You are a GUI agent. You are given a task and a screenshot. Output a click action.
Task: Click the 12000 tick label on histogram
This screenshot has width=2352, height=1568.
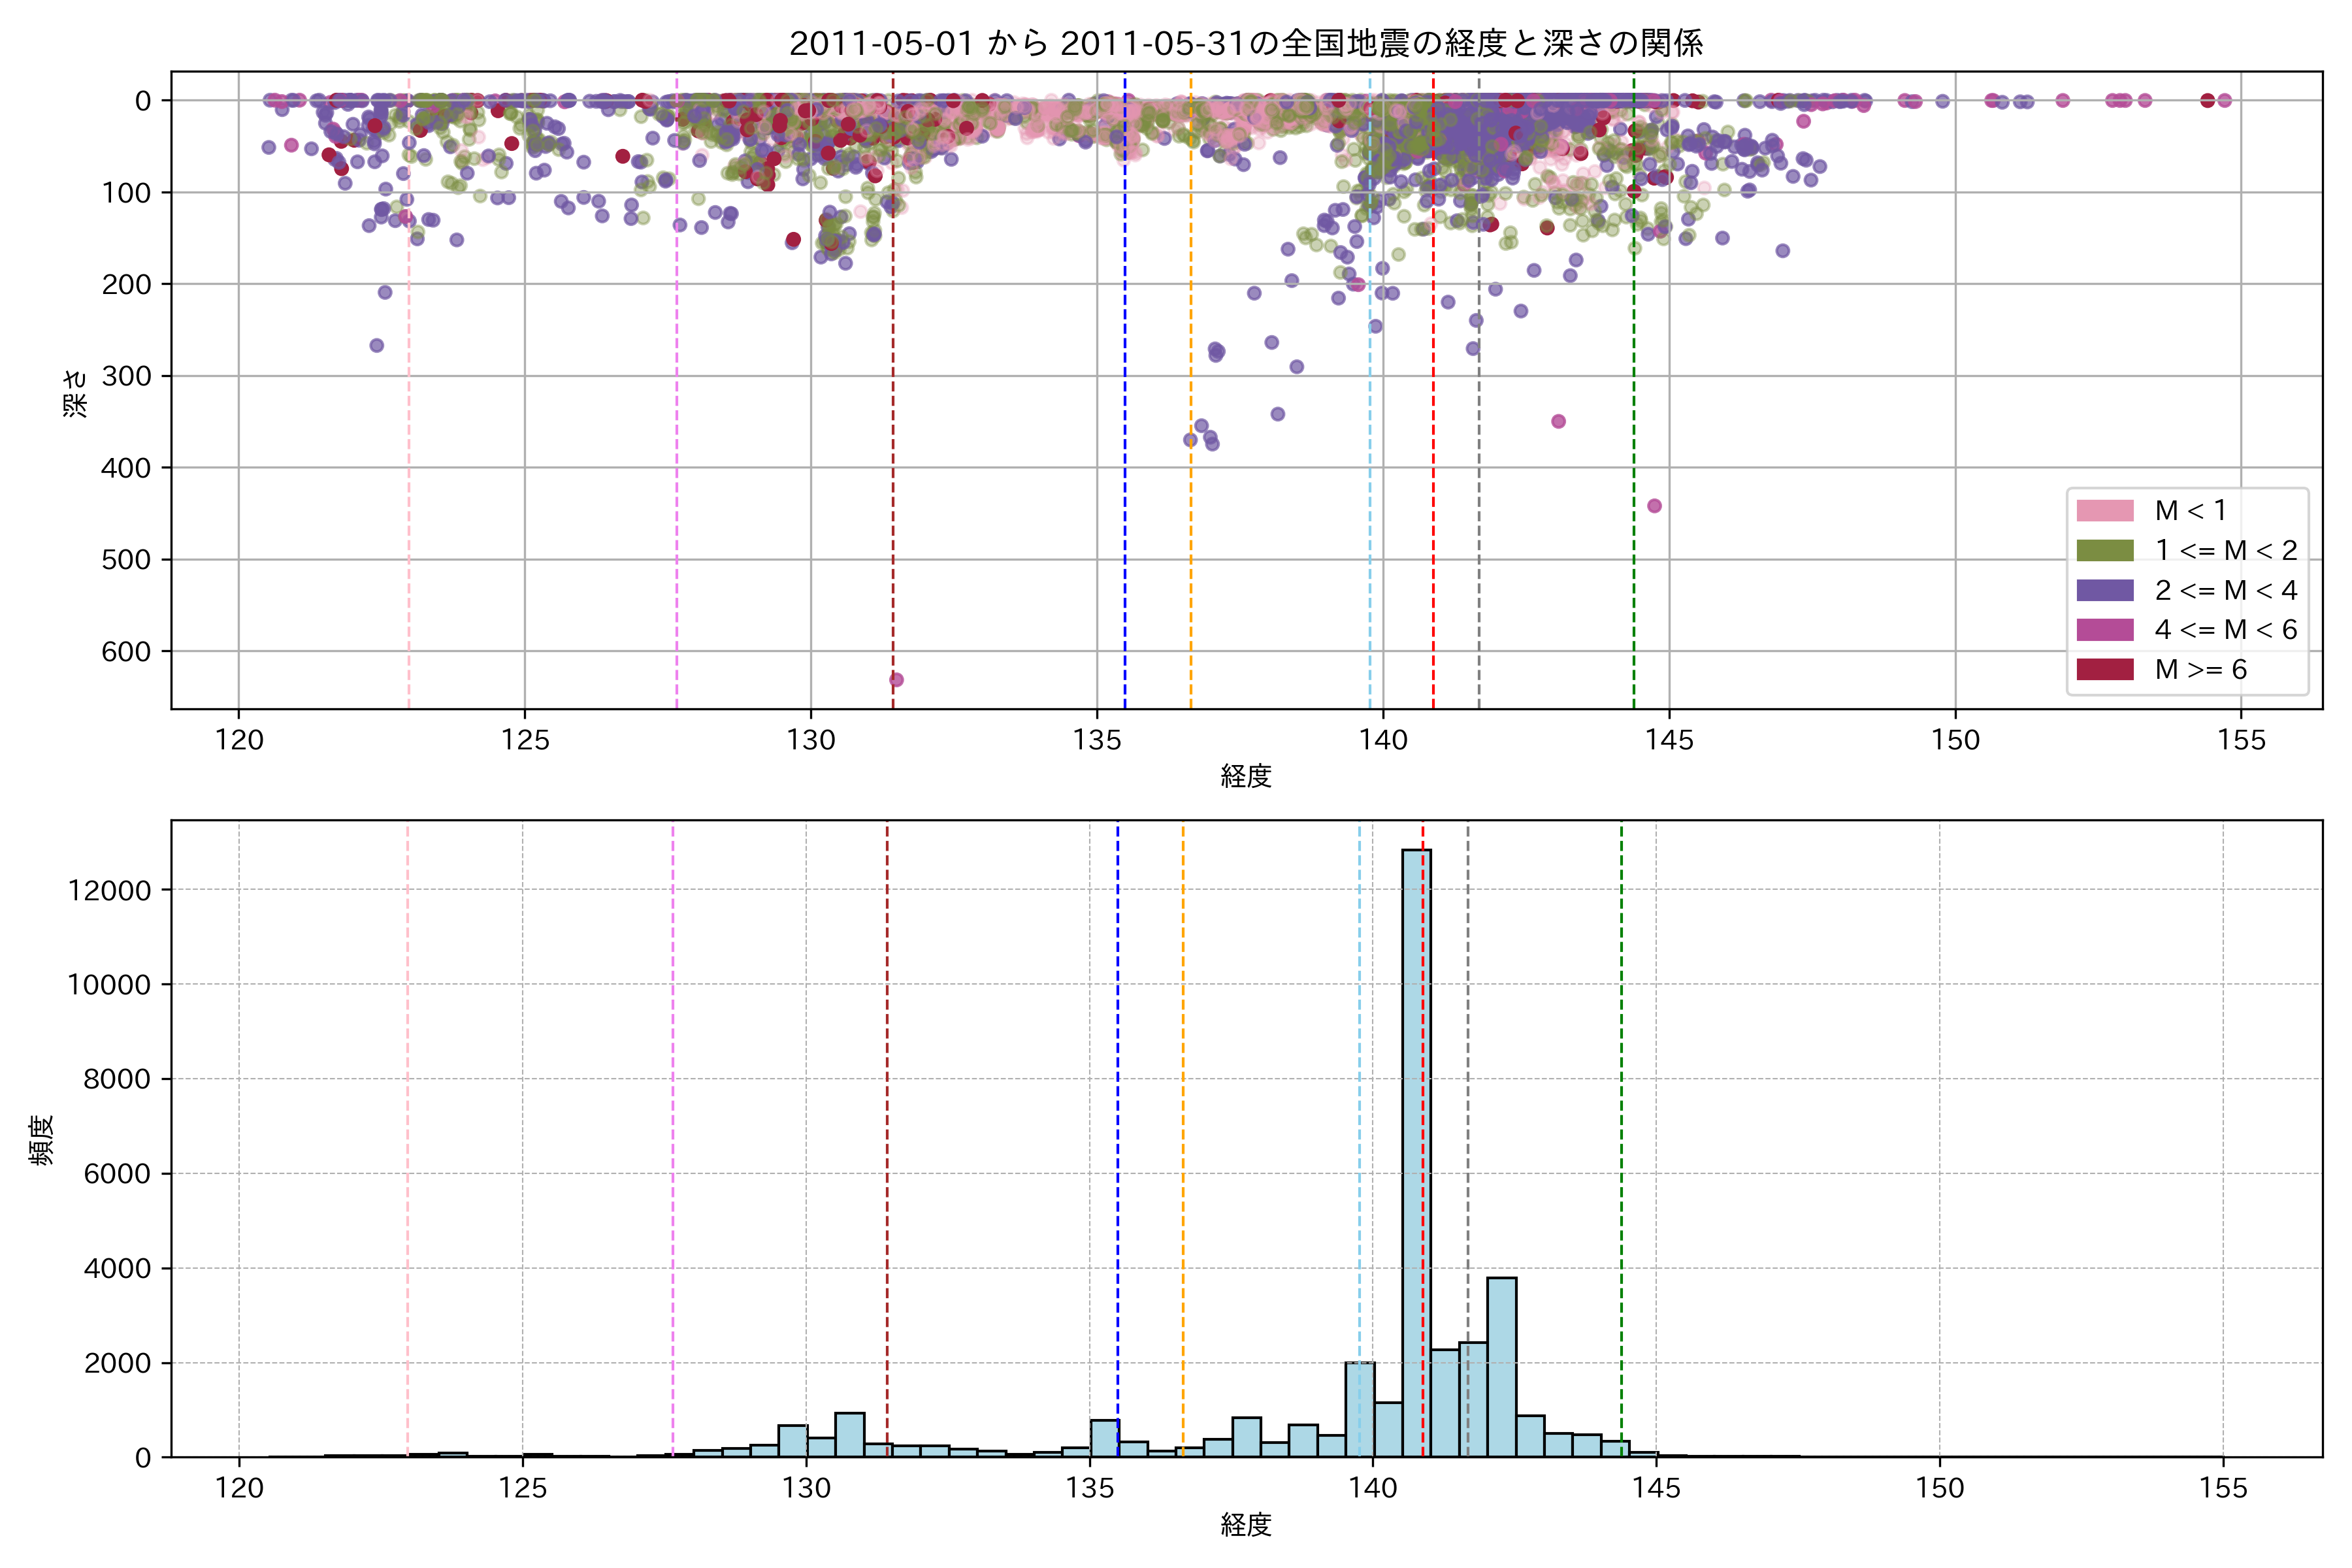coord(109,890)
